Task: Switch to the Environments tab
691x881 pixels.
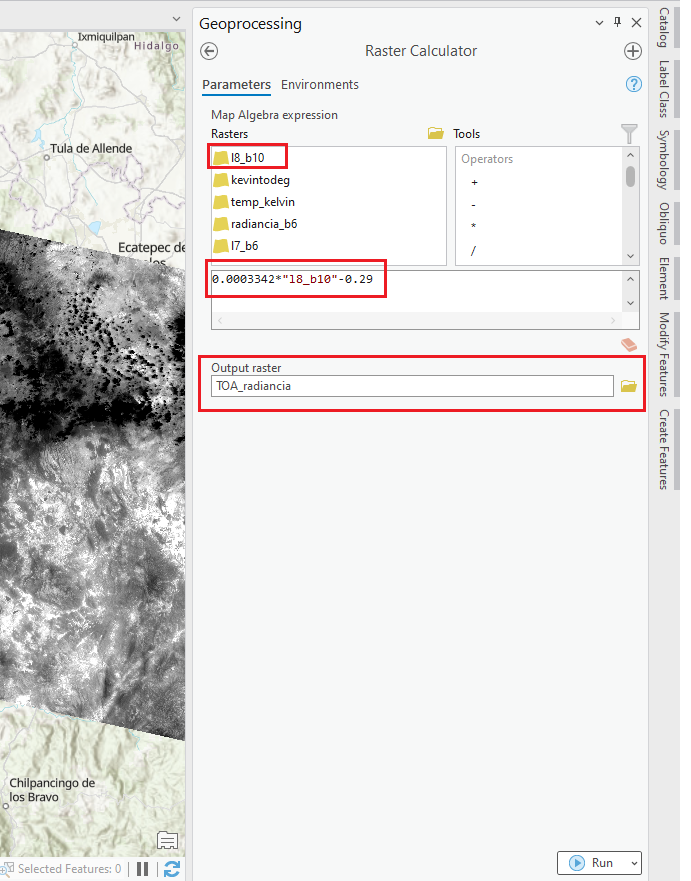Action: [319, 85]
